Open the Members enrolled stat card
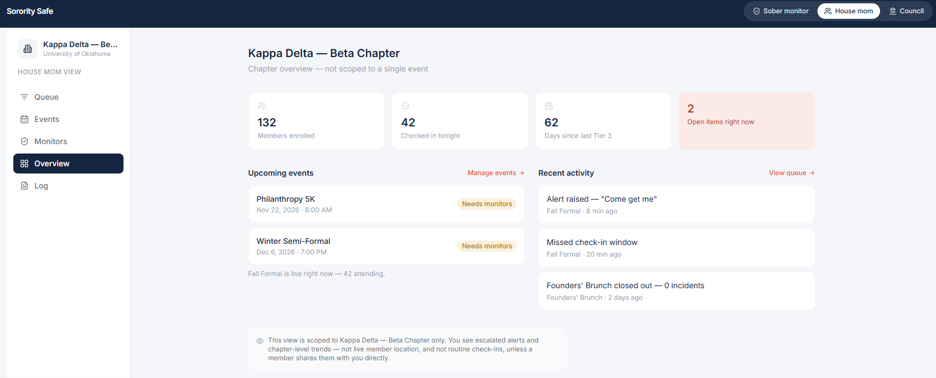The image size is (936, 378). (x=316, y=121)
